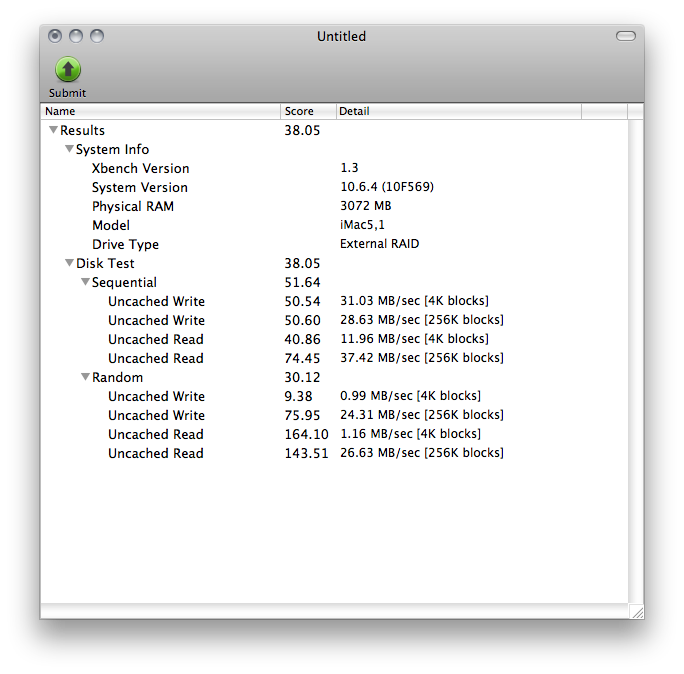Sort by the Name column header
Screen dimensions: 684x674
161,111
